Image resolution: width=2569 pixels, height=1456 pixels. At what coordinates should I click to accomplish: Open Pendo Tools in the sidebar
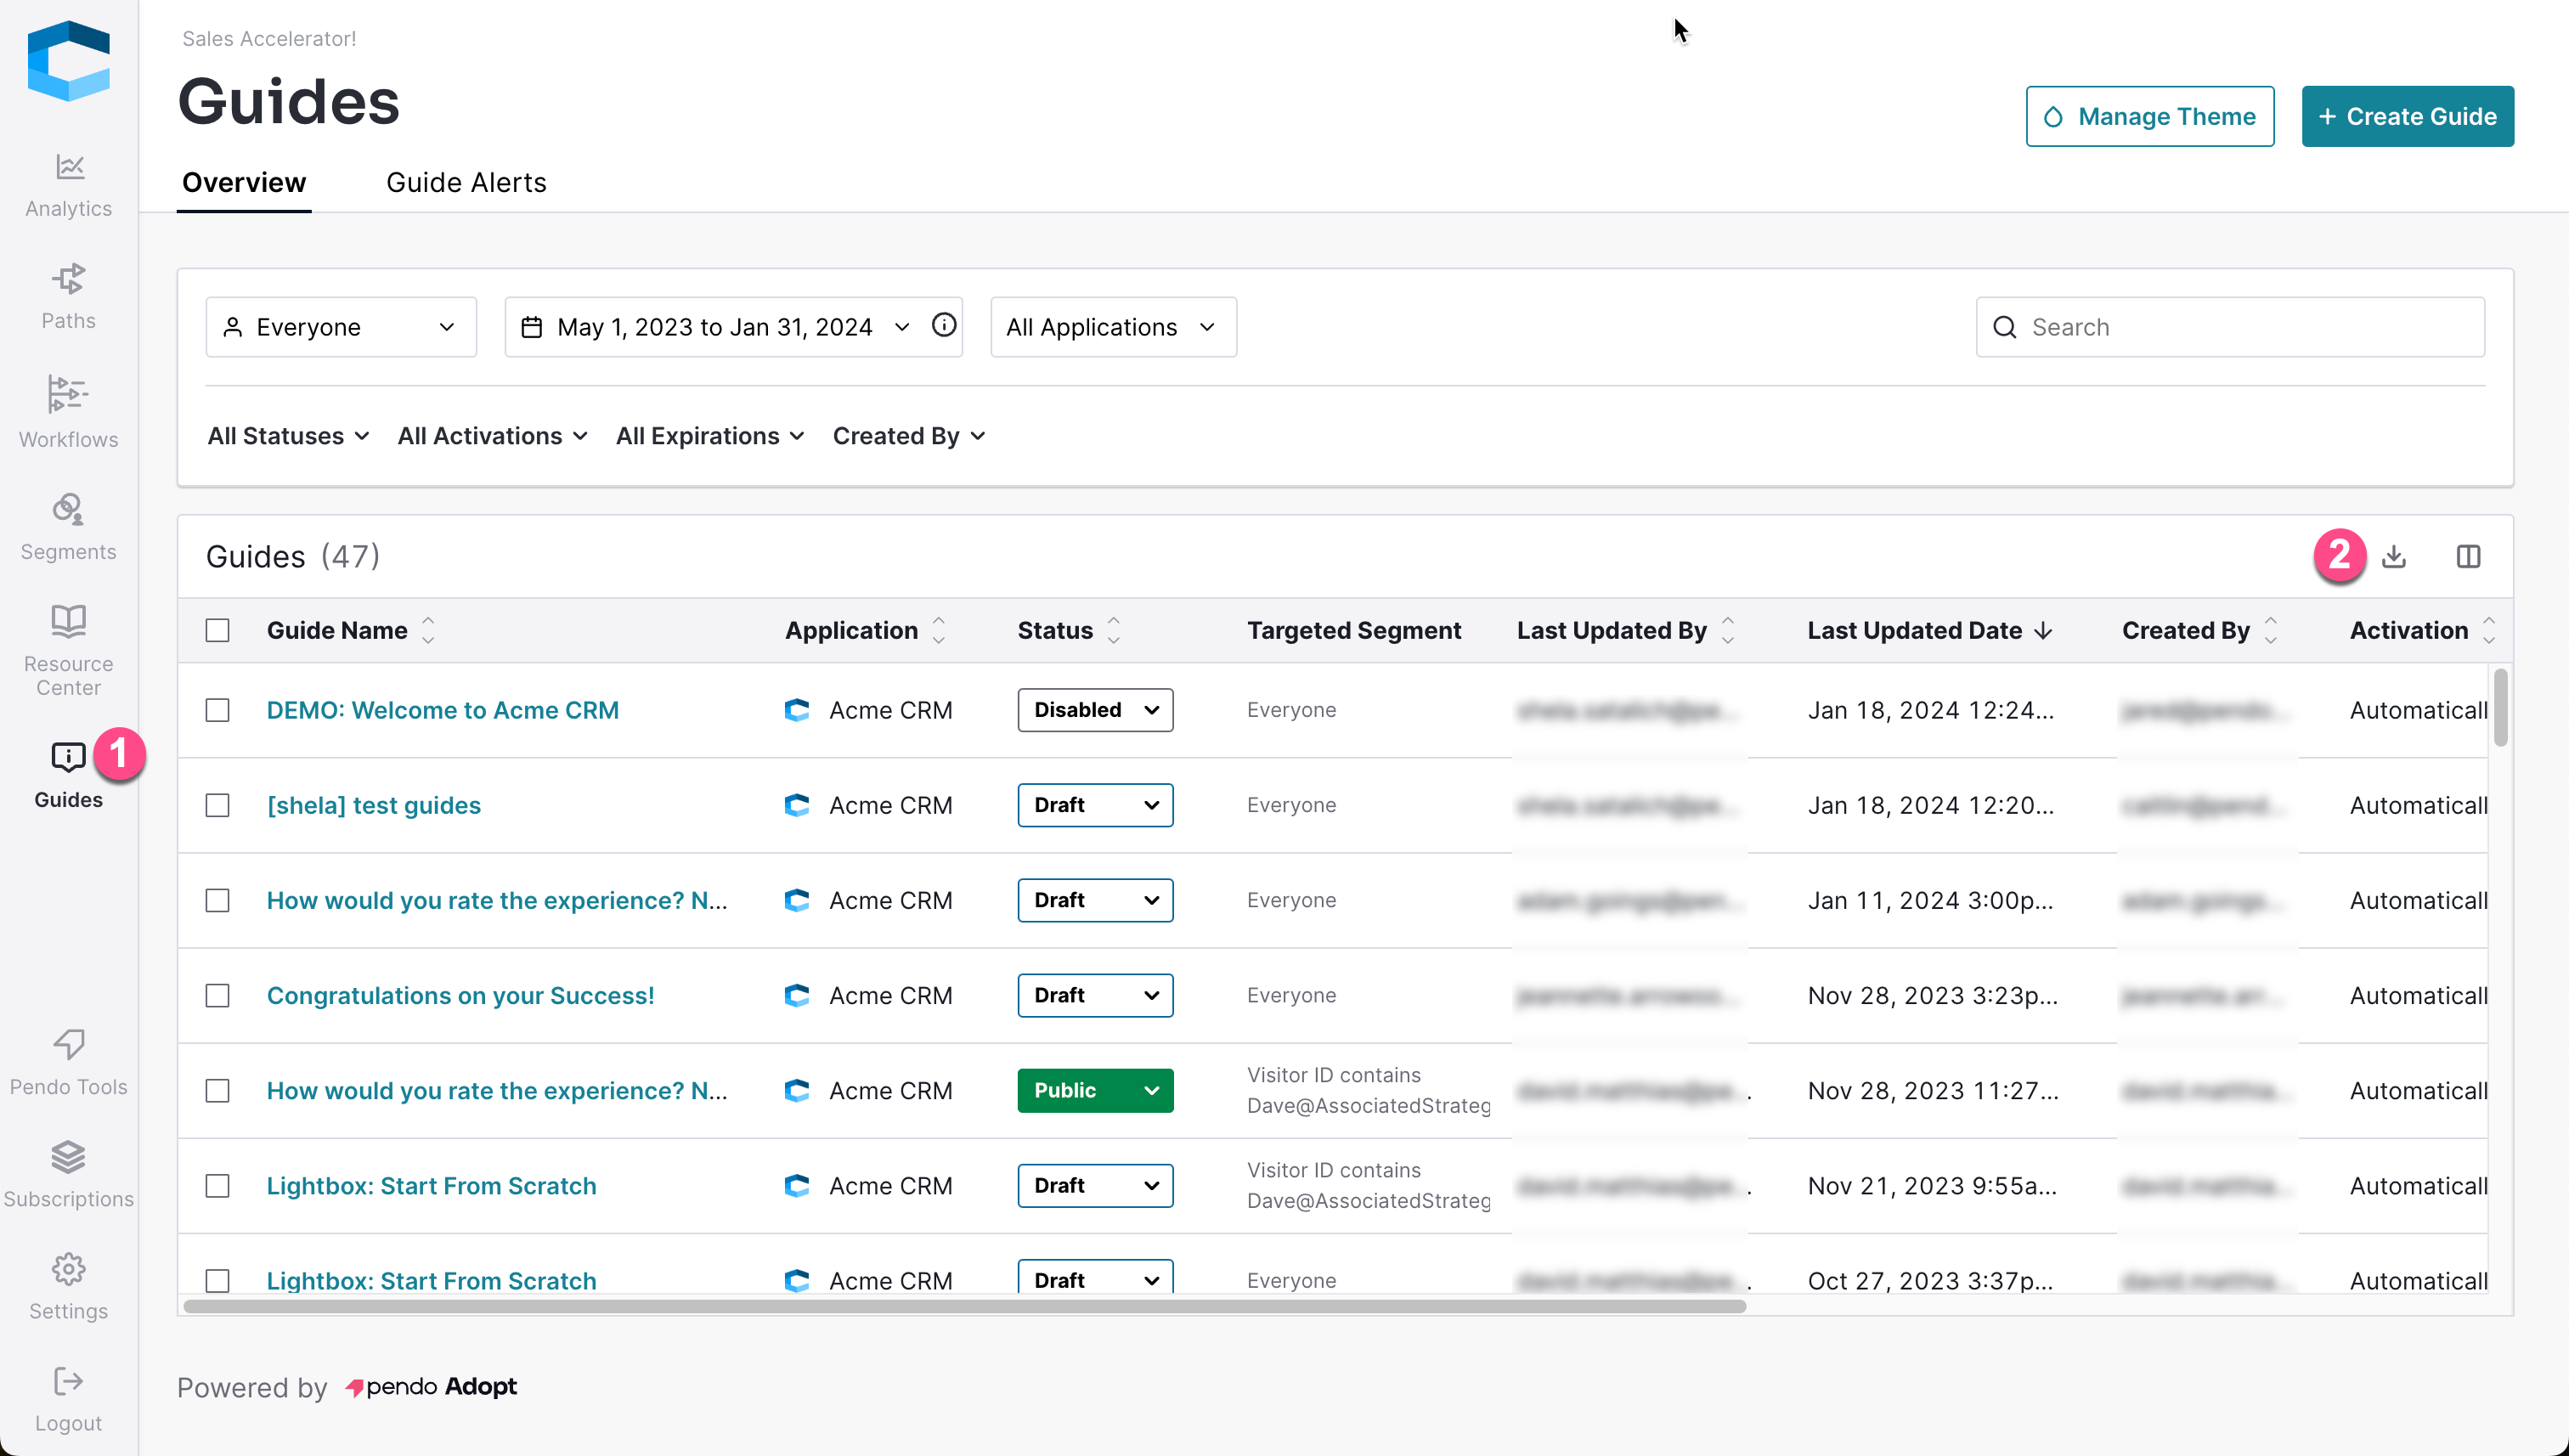68,1063
